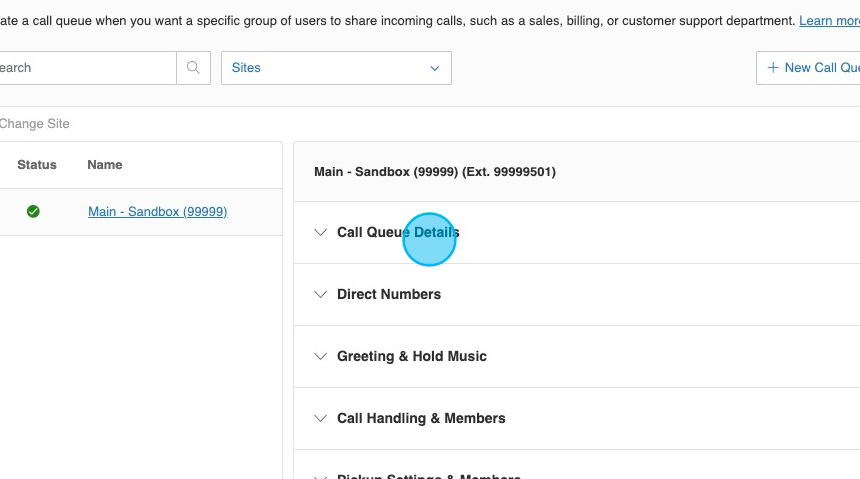Click the chevron beside Greeting & Hold Music
860x479 pixels.
pyautogui.click(x=320, y=357)
